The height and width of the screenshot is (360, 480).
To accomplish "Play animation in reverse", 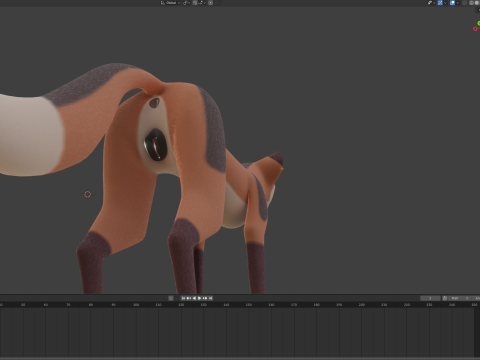I will pos(194,298).
